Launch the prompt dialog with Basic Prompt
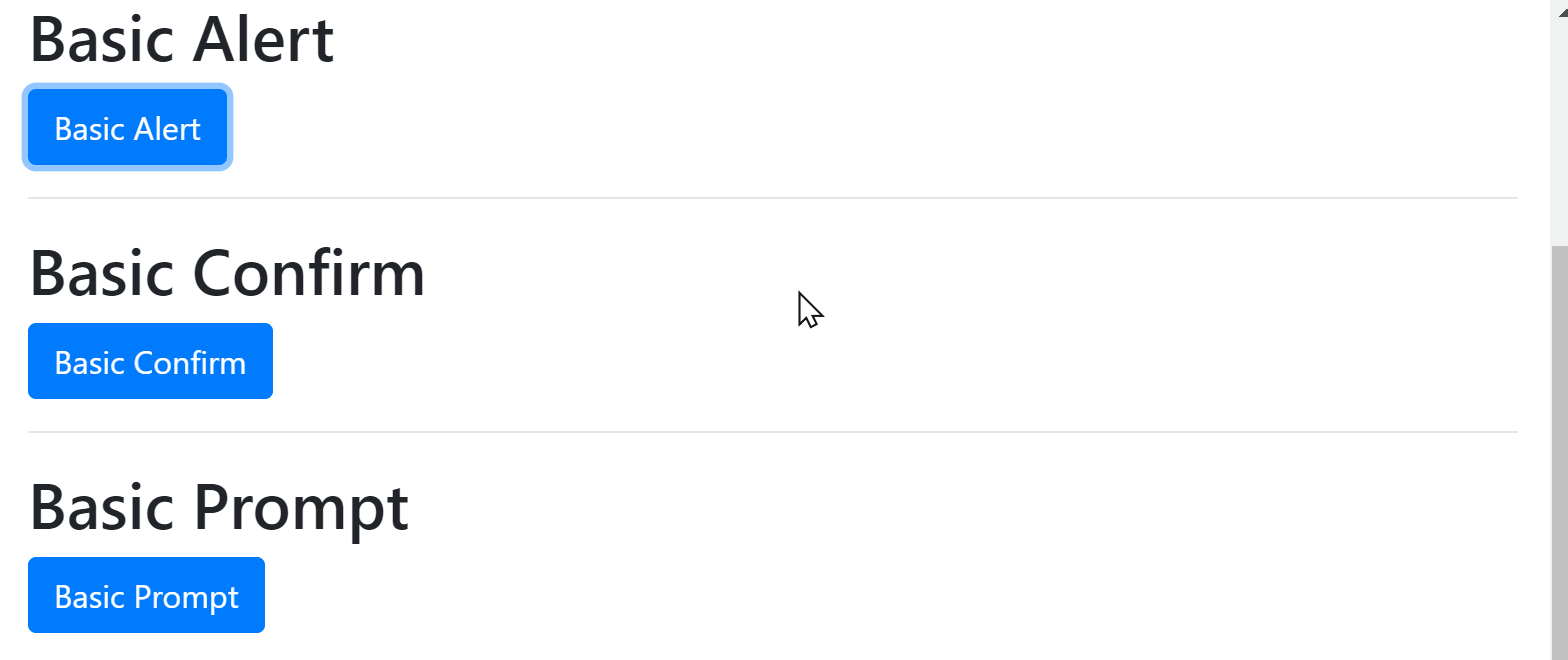 tap(146, 595)
